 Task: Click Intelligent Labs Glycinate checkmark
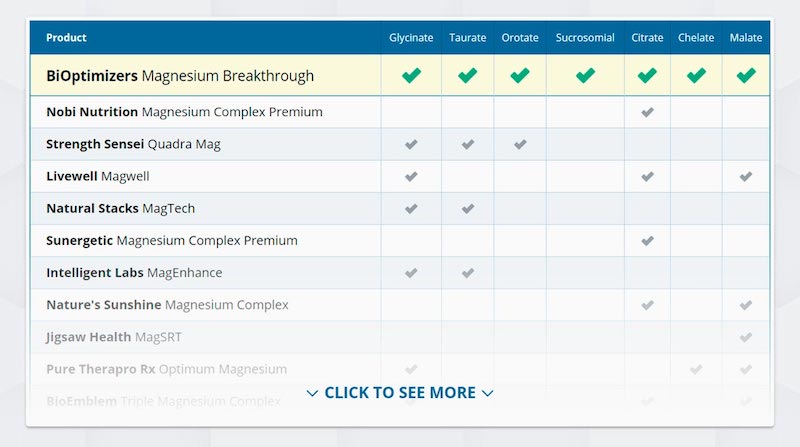click(411, 273)
